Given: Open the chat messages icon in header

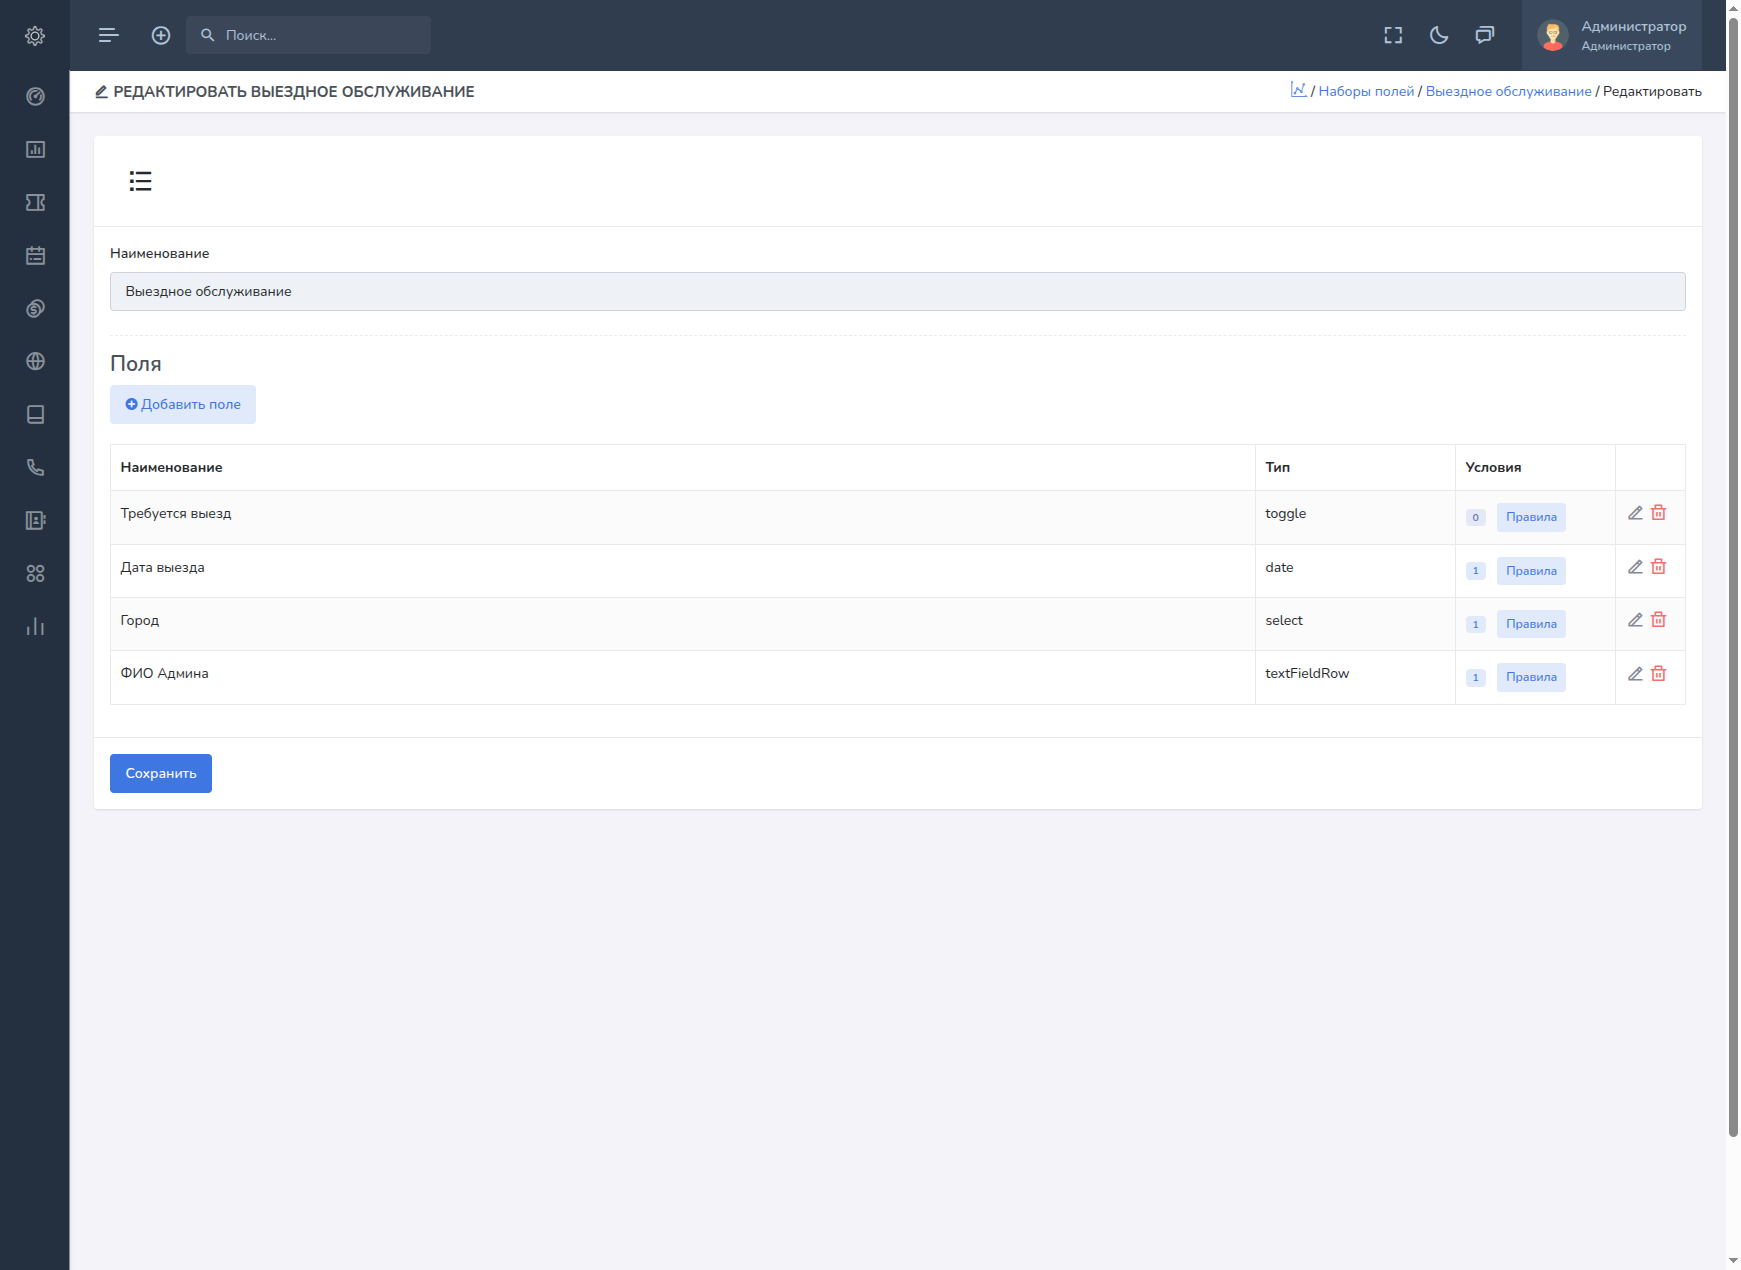Looking at the screenshot, I should (x=1485, y=36).
